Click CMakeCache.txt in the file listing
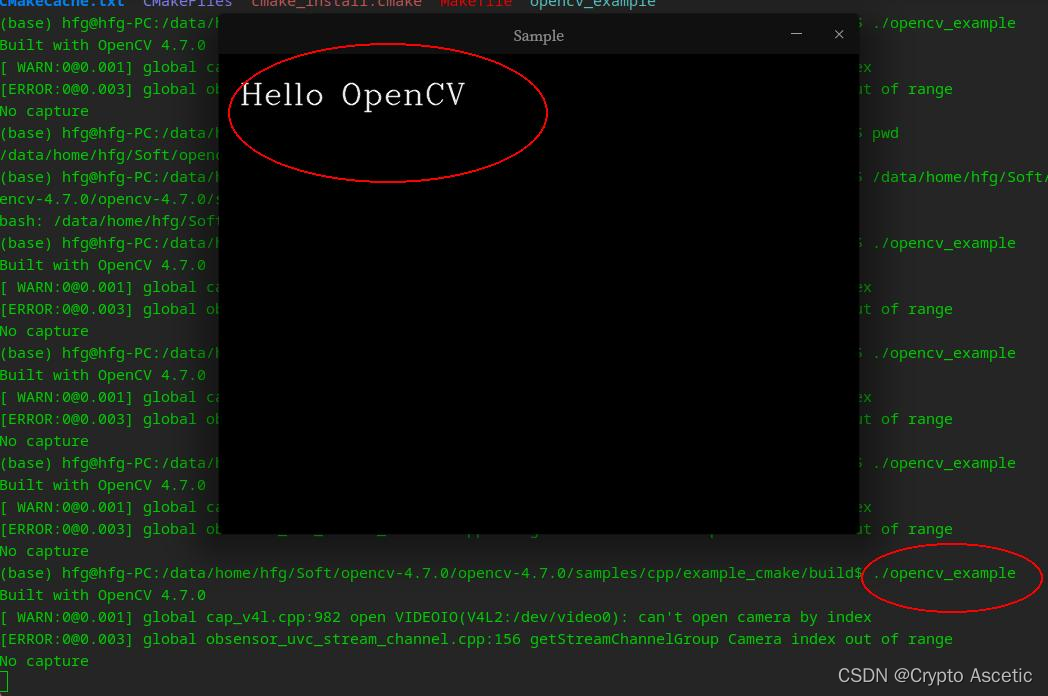This screenshot has height=696, width=1048. pyautogui.click(x=62, y=3)
